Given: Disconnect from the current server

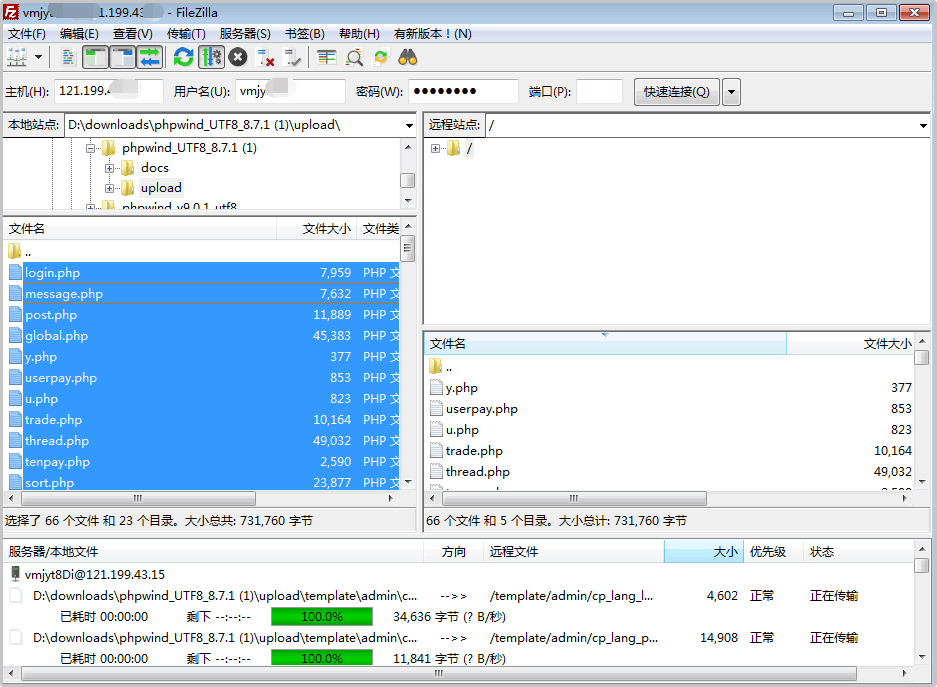Looking at the screenshot, I should pyautogui.click(x=264, y=57).
